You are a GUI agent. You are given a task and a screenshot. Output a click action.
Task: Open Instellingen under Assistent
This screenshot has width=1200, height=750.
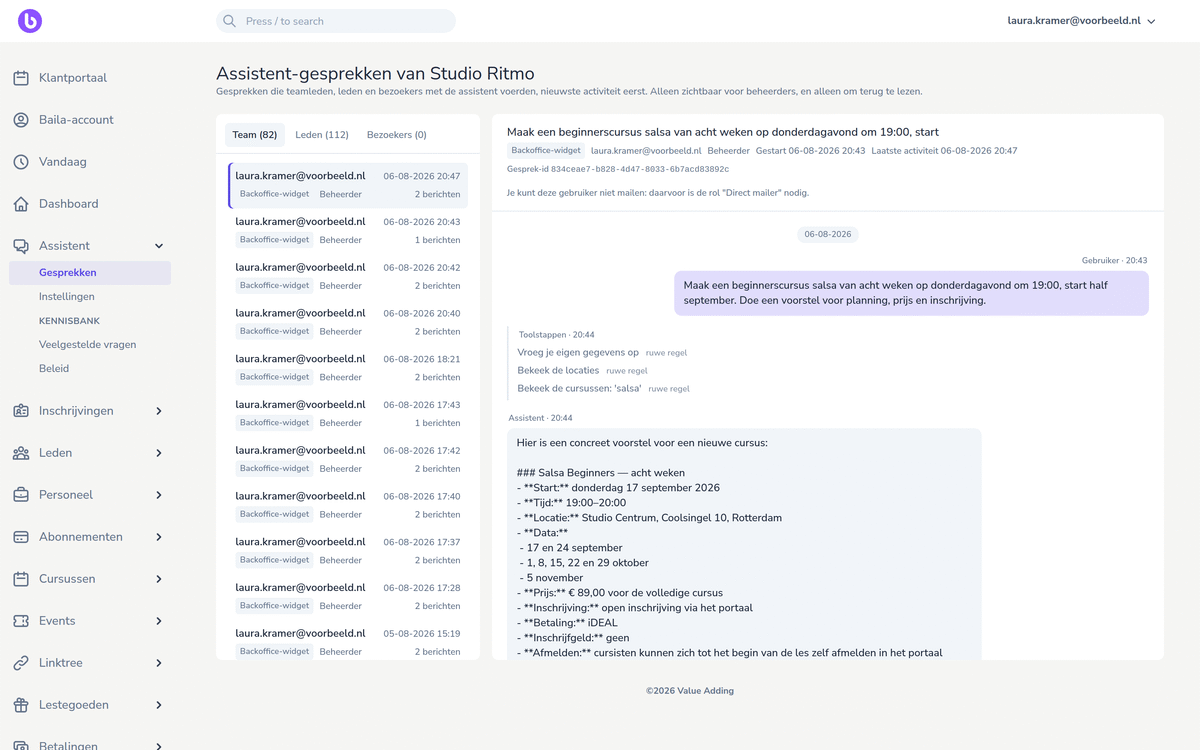click(x=67, y=297)
